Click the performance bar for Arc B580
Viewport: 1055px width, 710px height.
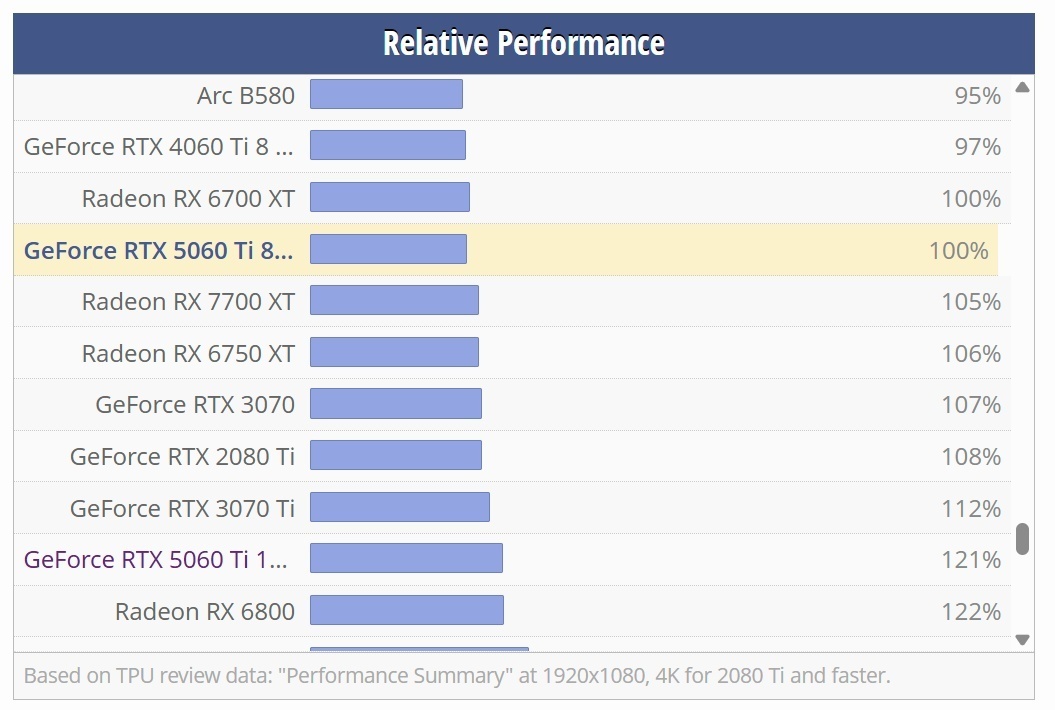click(386, 93)
